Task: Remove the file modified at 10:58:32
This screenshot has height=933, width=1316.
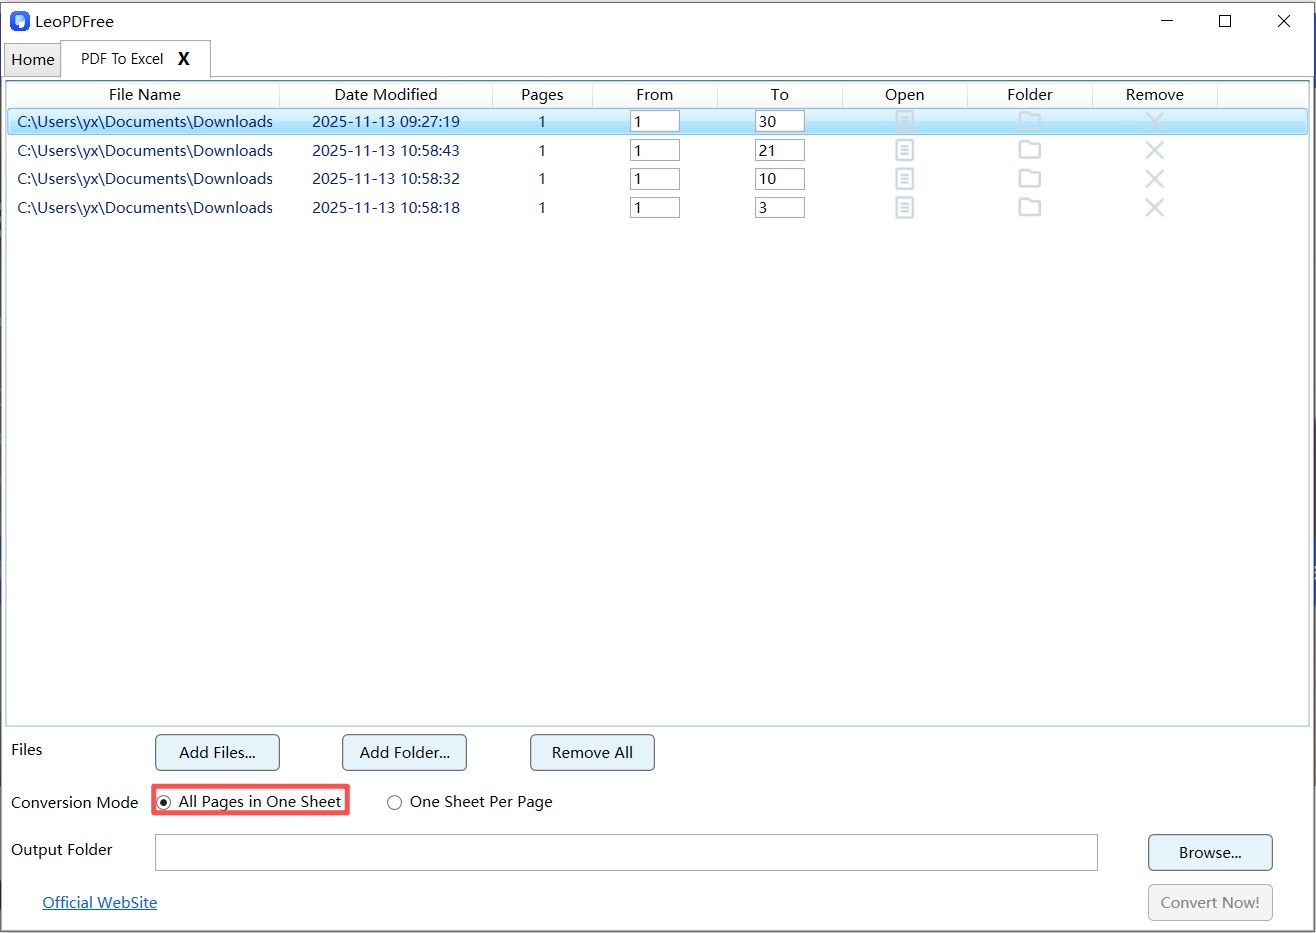Action: tap(1154, 178)
